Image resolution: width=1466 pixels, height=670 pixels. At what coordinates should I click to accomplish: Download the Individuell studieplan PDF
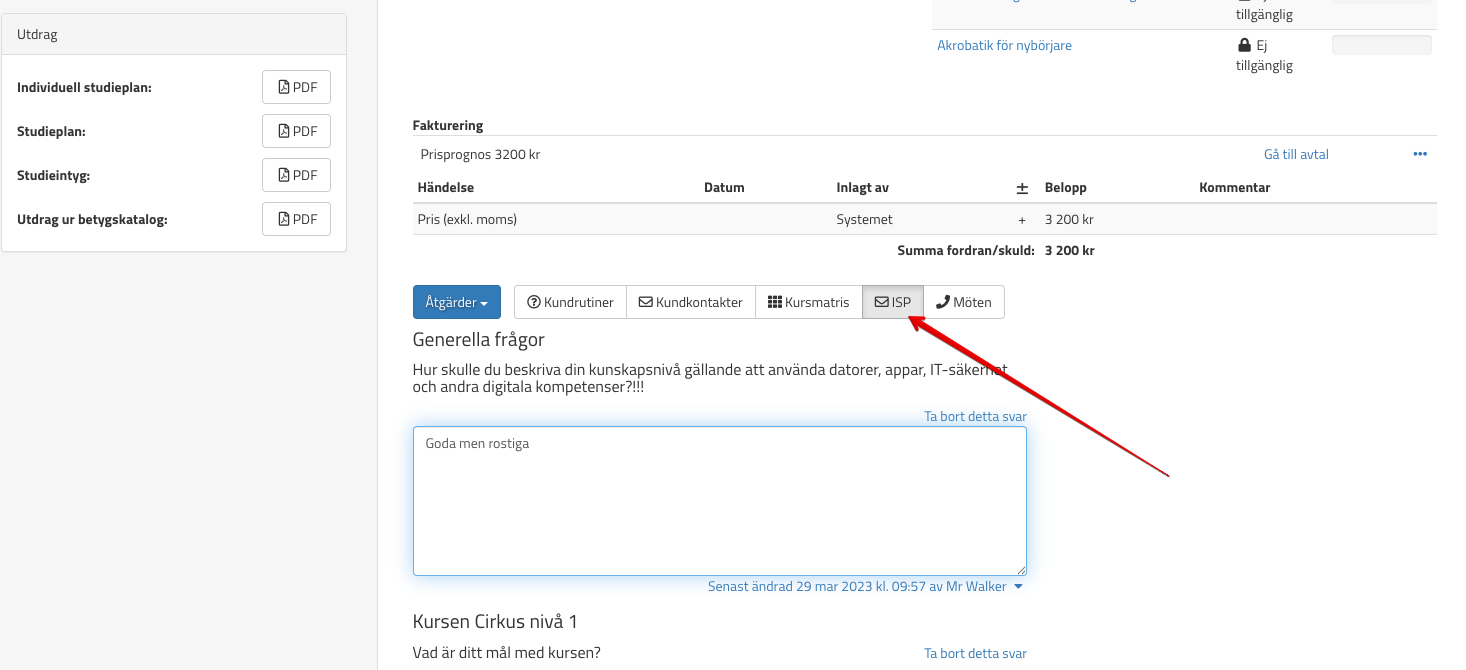click(x=296, y=87)
